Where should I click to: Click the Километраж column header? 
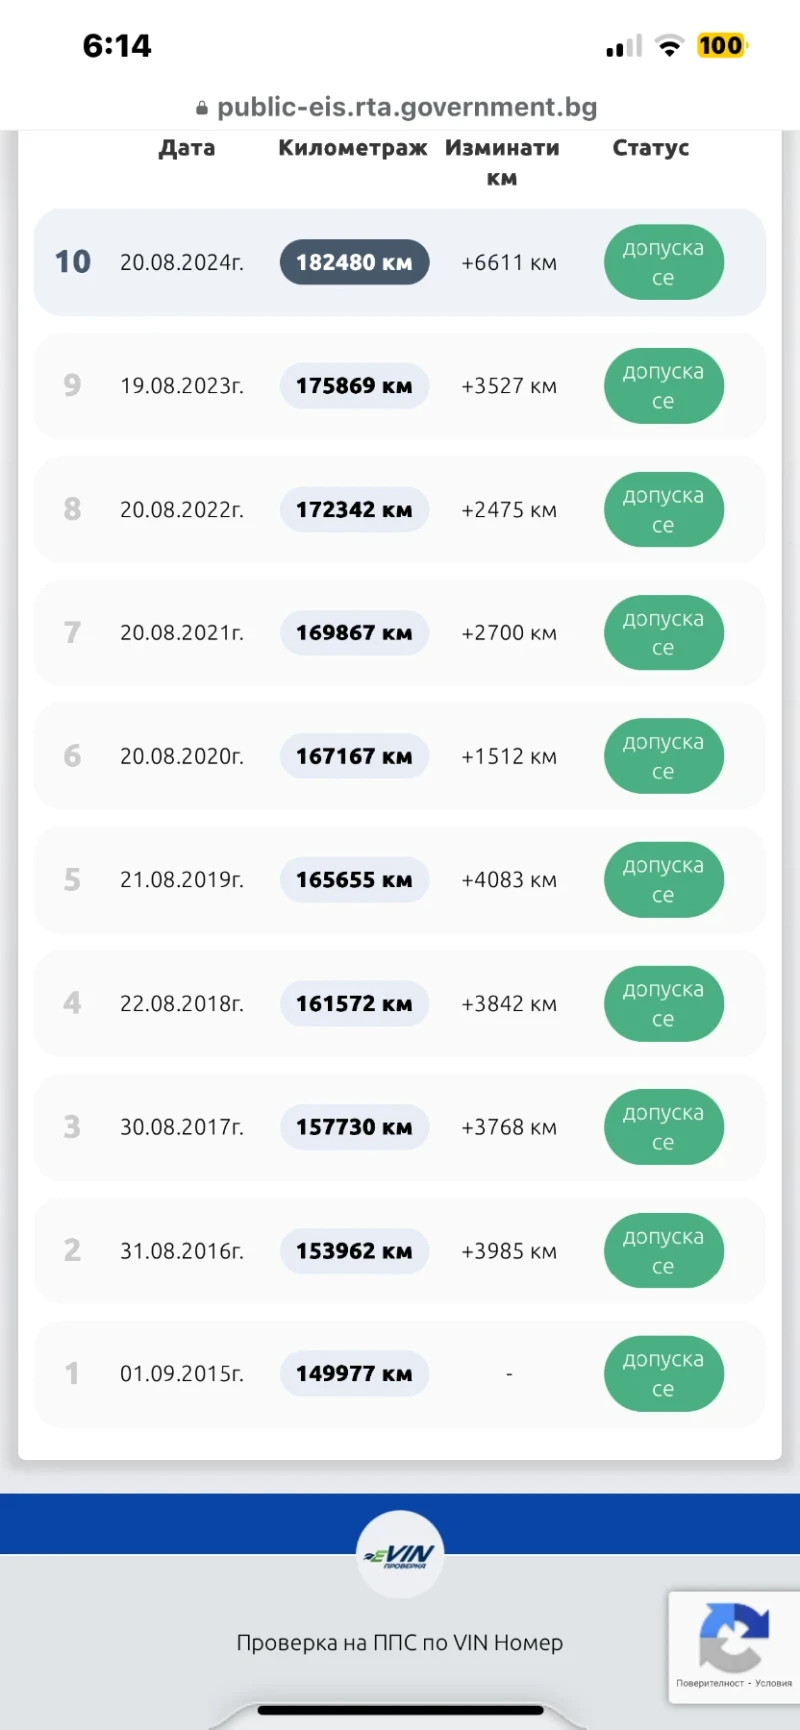coord(352,148)
